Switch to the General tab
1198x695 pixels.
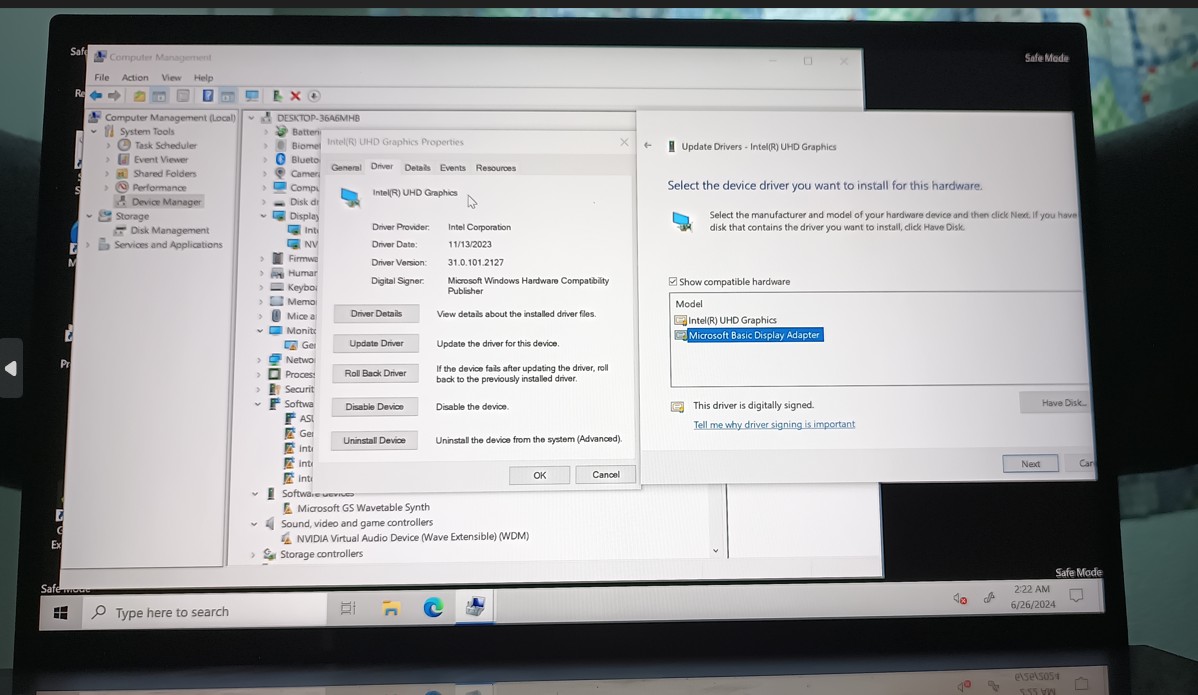pos(346,167)
